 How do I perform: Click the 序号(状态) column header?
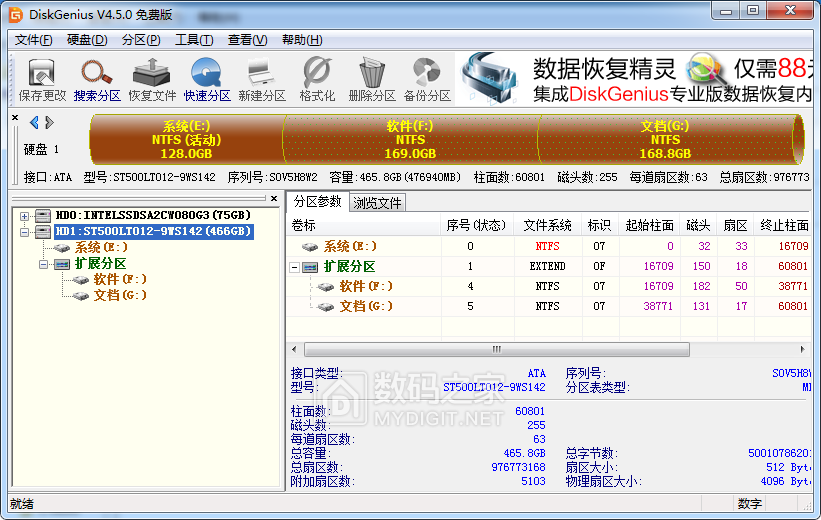(476, 225)
